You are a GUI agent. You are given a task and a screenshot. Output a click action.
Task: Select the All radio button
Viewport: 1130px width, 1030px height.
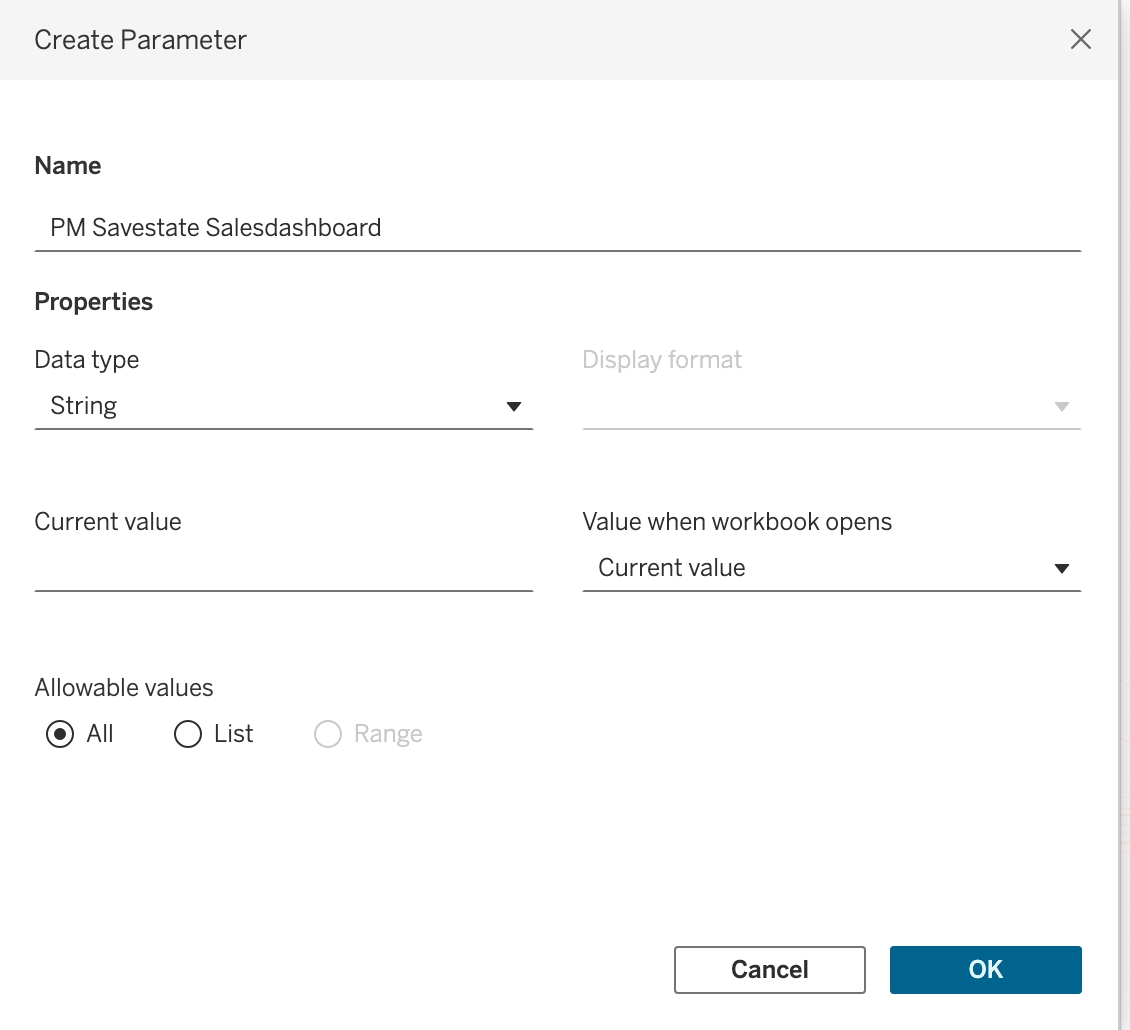pos(61,735)
